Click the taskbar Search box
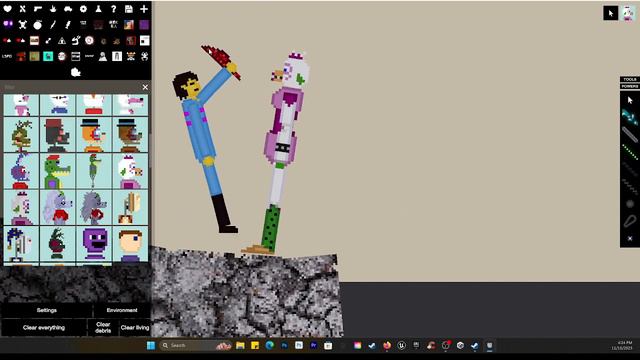The image size is (640, 360). click(x=196, y=346)
